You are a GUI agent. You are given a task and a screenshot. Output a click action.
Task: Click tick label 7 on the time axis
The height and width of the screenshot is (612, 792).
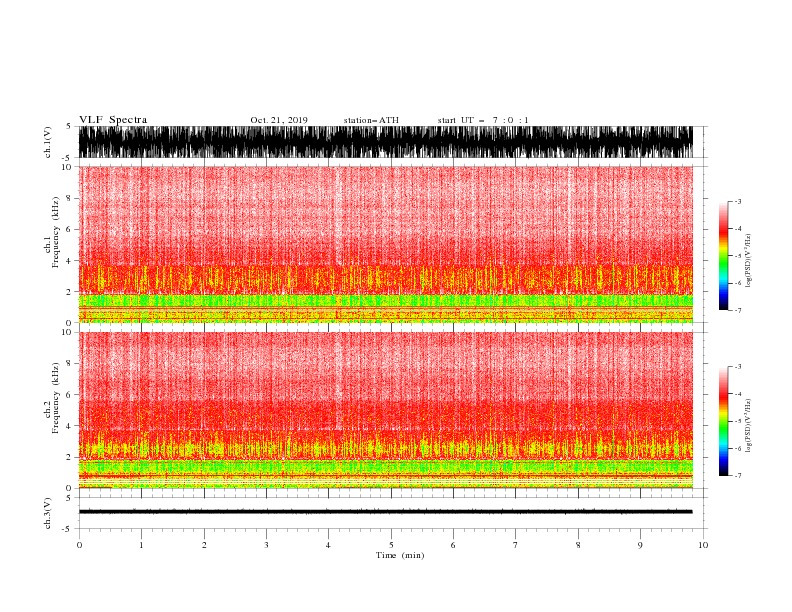516,545
